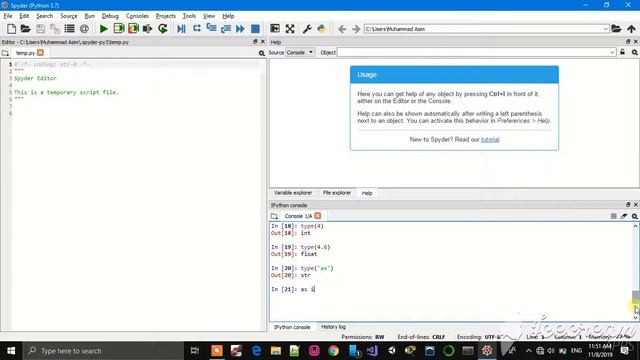The width and height of the screenshot is (640, 360).
Task: Open the Help pane options icon
Action: coord(635,52)
